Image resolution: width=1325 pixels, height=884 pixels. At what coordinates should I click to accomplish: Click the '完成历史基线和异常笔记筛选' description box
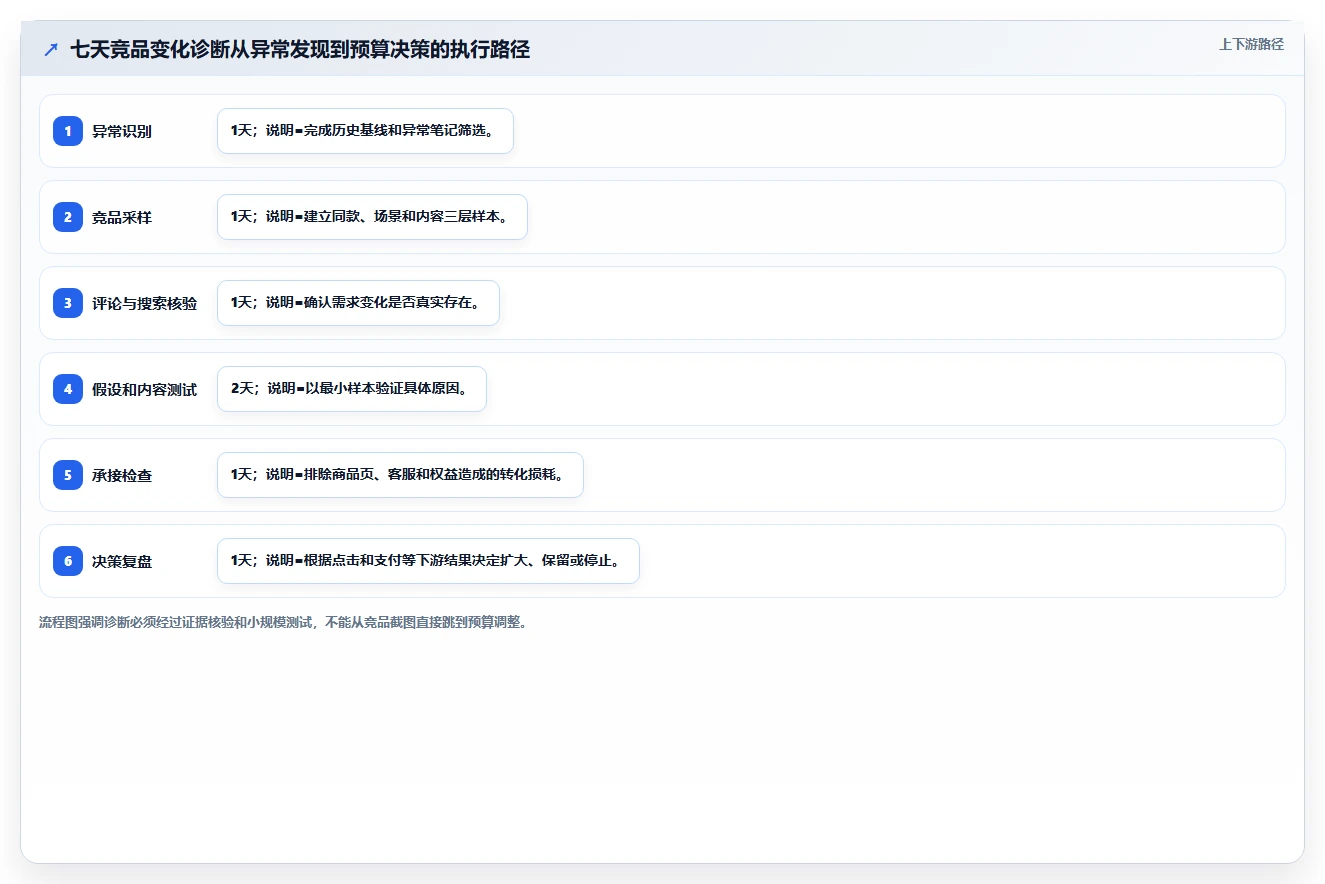[x=365, y=131]
